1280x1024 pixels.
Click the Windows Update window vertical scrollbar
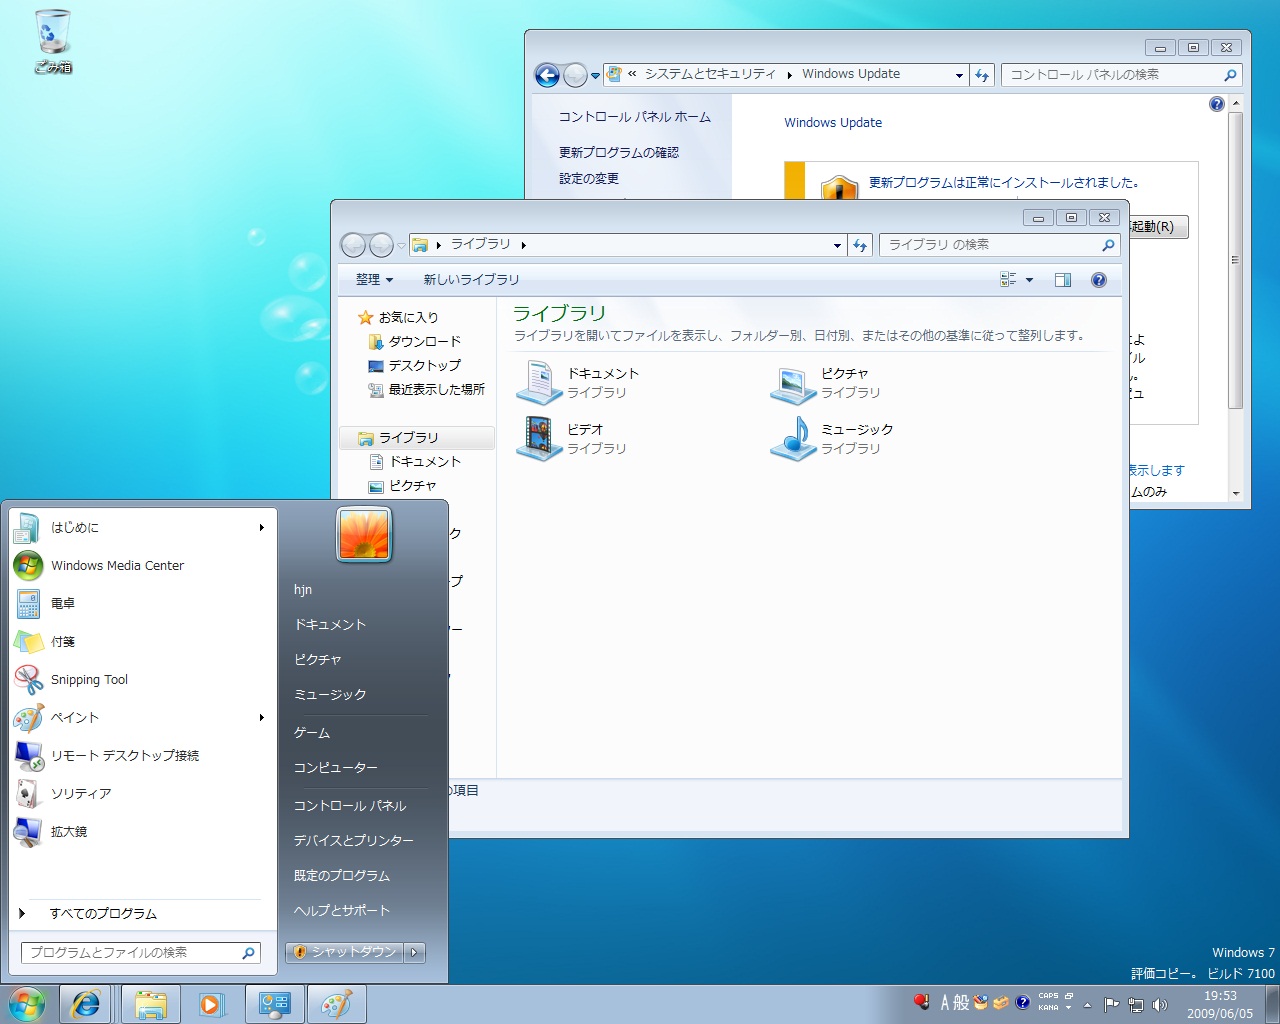1235,260
